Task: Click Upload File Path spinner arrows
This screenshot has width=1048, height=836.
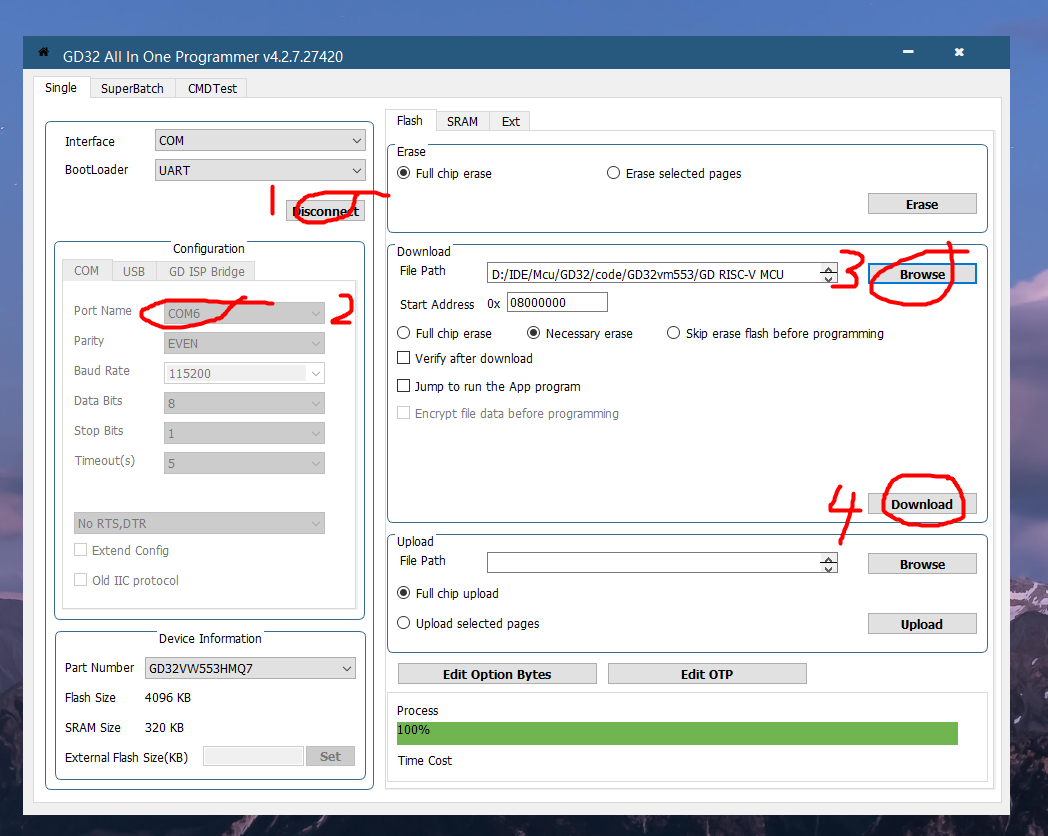Action: (828, 564)
